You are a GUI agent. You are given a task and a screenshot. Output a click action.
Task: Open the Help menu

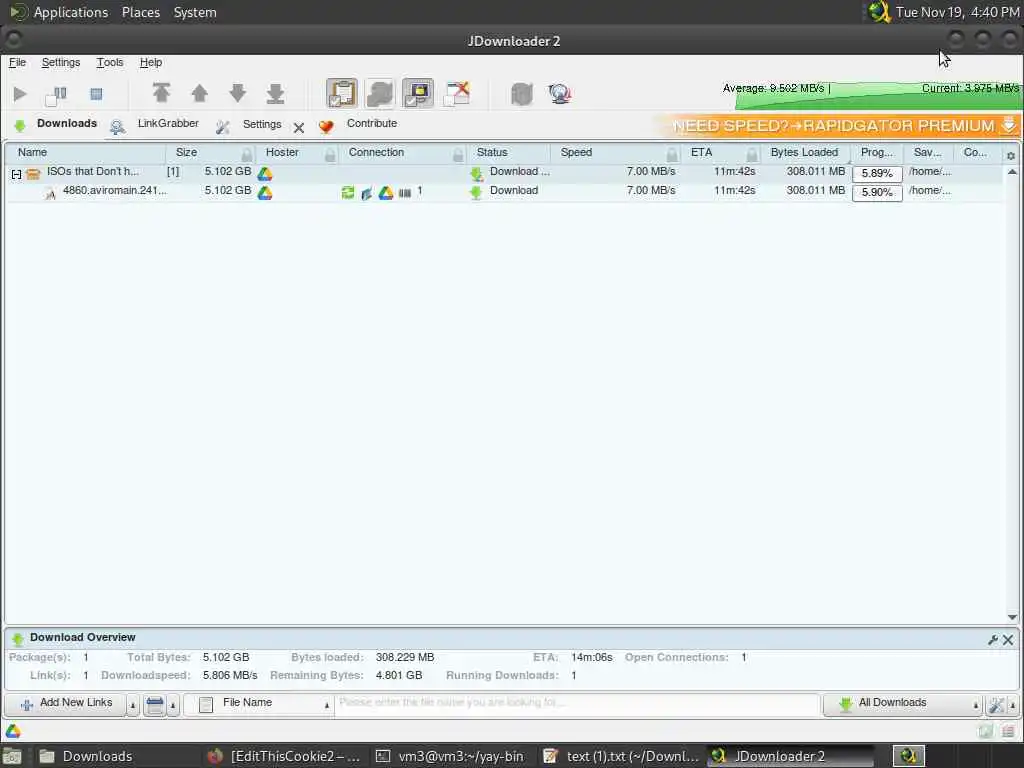(x=151, y=62)
